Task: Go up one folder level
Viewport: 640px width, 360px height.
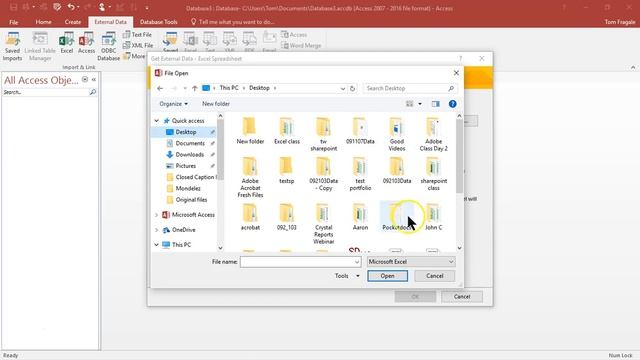Action: (195, 88)
